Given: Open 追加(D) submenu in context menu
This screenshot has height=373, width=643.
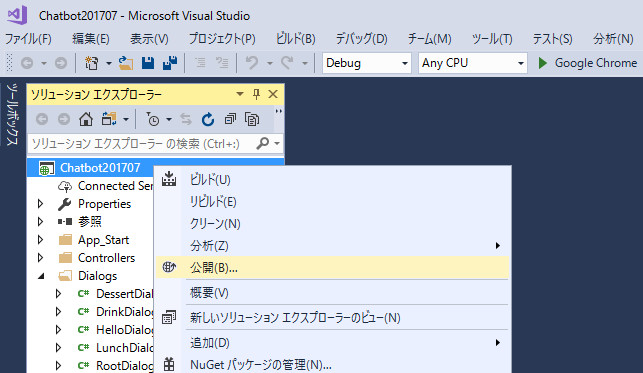Looking at the screenshot, I should (x=332, y=343).
